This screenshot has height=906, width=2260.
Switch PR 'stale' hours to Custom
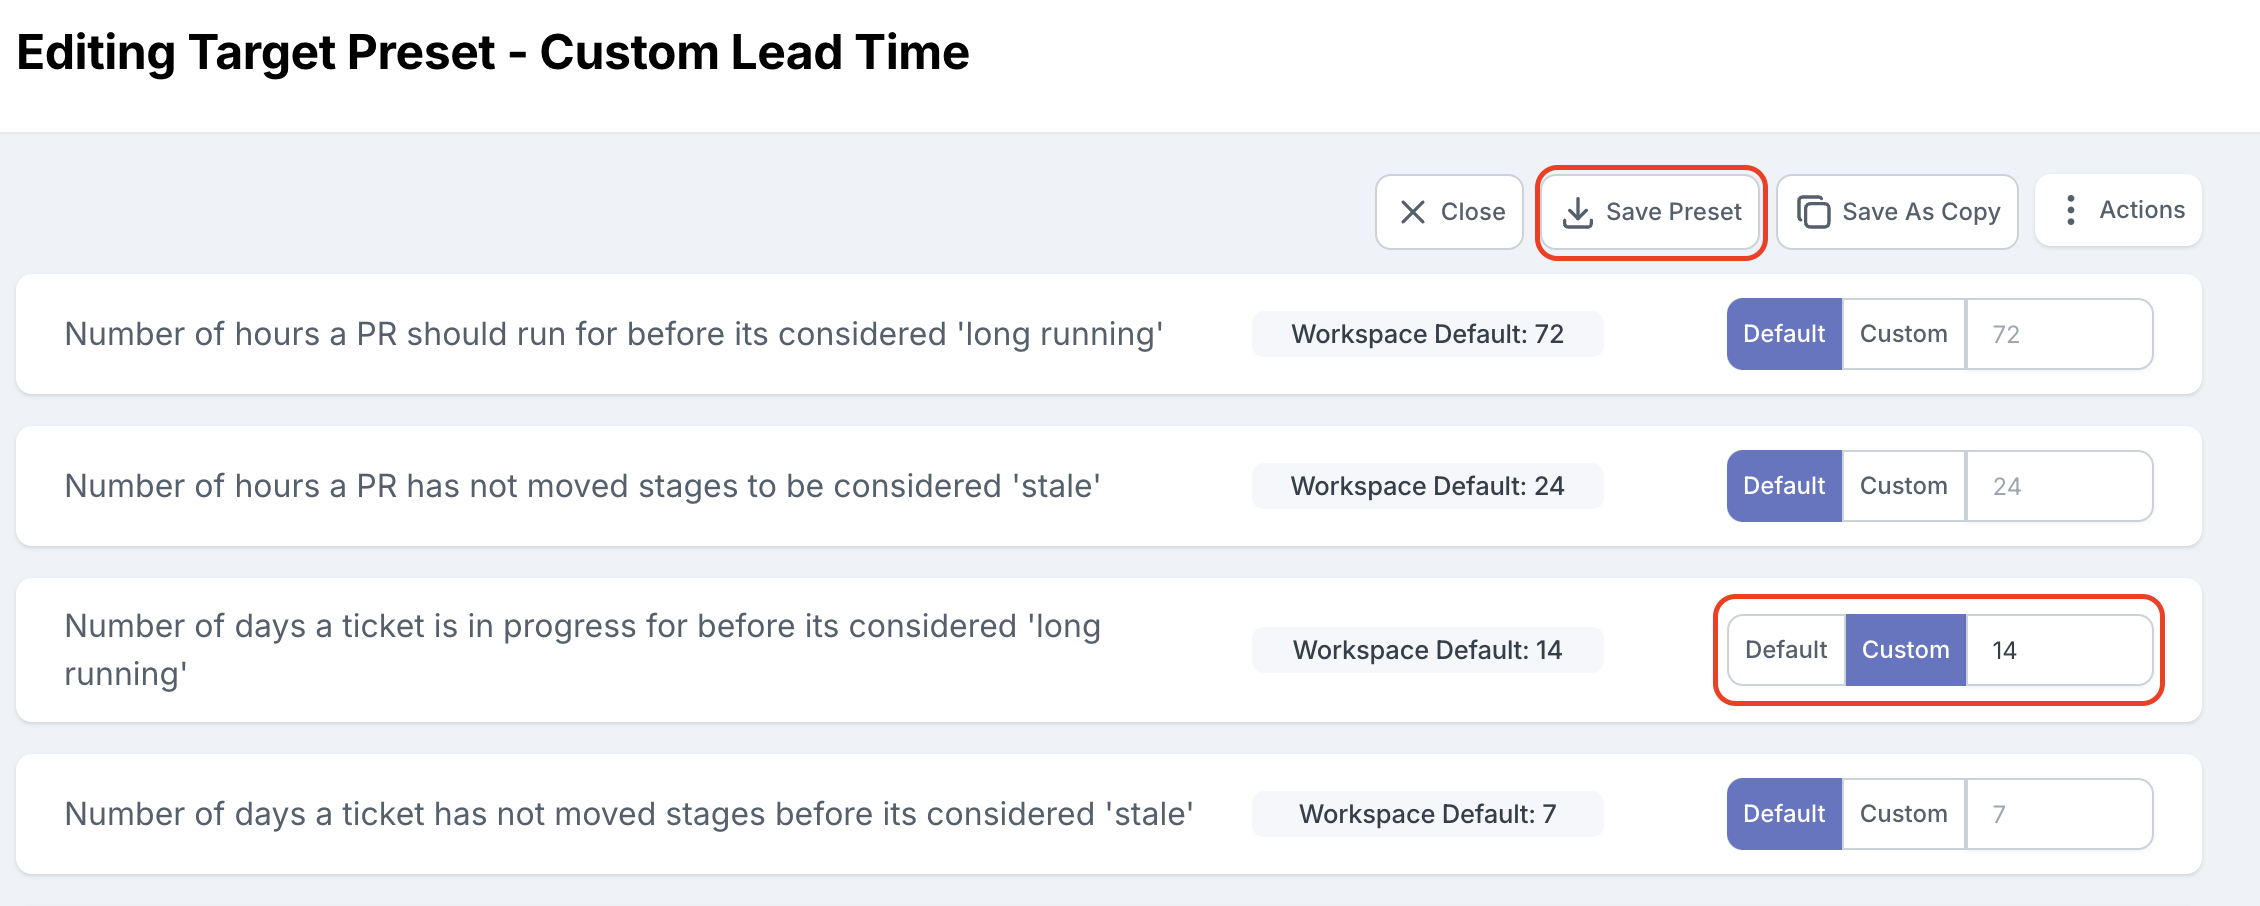click(x=1903, y=486)
